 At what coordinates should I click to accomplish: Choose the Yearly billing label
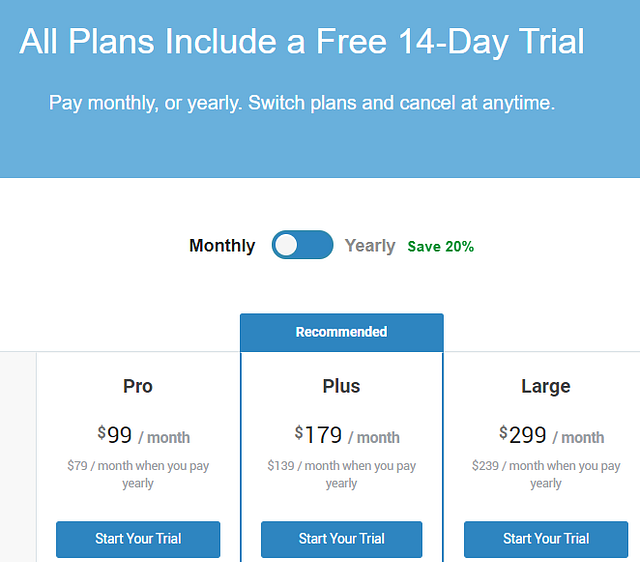coord(370,245)
